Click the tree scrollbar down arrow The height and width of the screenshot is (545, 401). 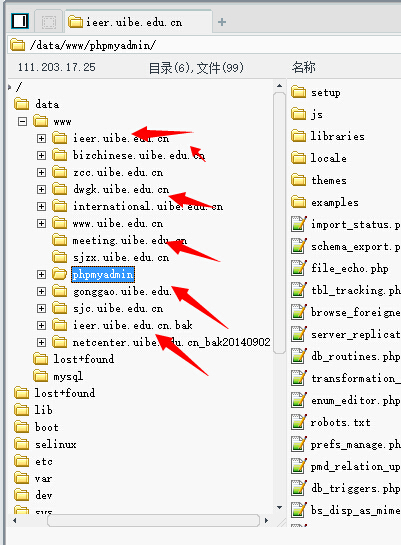point(279,507)
